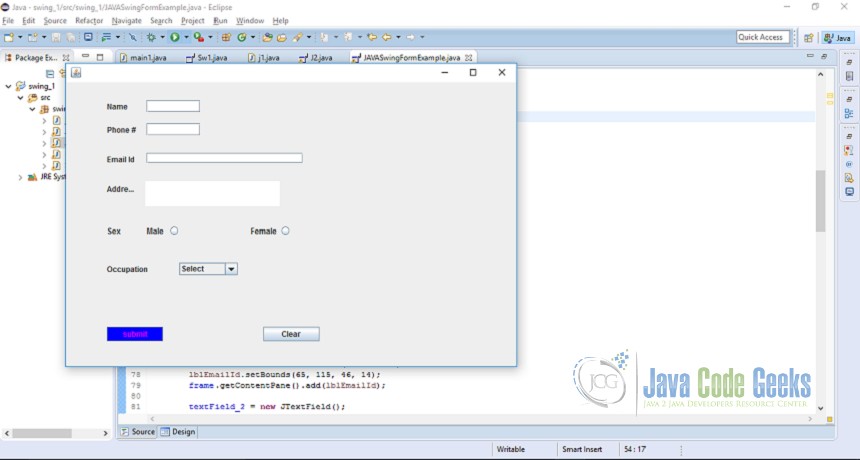Switch to the j1.java editor tab
860x460 pixels.
tap(264, 58)
